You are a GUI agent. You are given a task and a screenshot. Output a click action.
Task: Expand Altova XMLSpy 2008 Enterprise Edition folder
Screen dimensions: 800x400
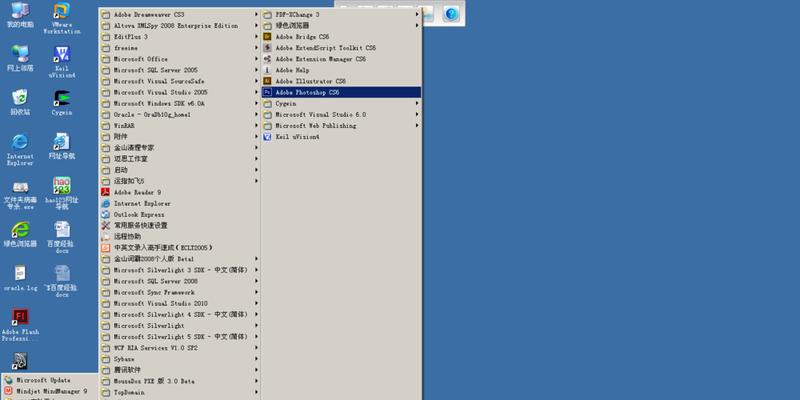point(180,26)
